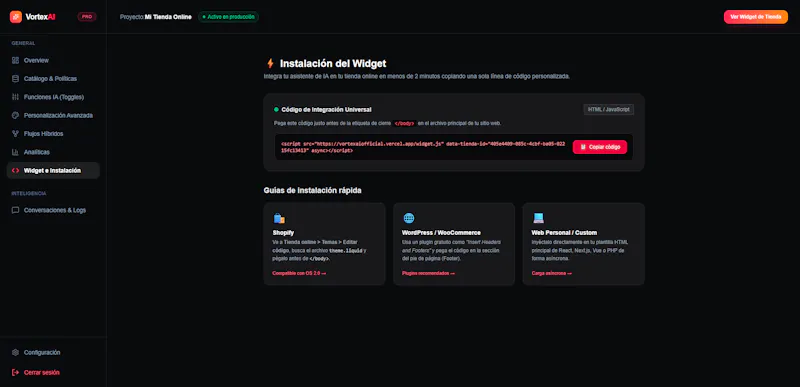Click the Activo en producción status badge
Image resolution: width=800 pixels, height=387 pixels.
228,17
